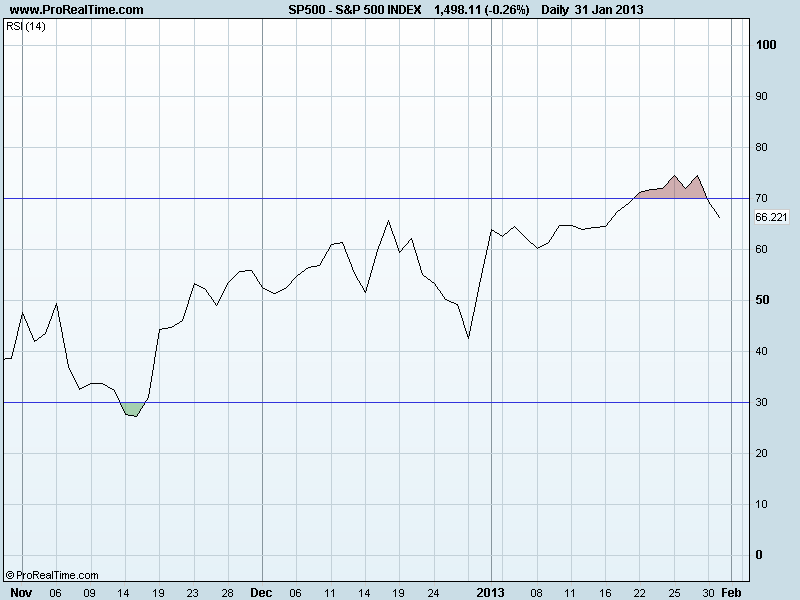Viewport: 800px width, 600px height.
Task: Click the www.ProRealTime.com header text
Action: [x=77, y=10]
